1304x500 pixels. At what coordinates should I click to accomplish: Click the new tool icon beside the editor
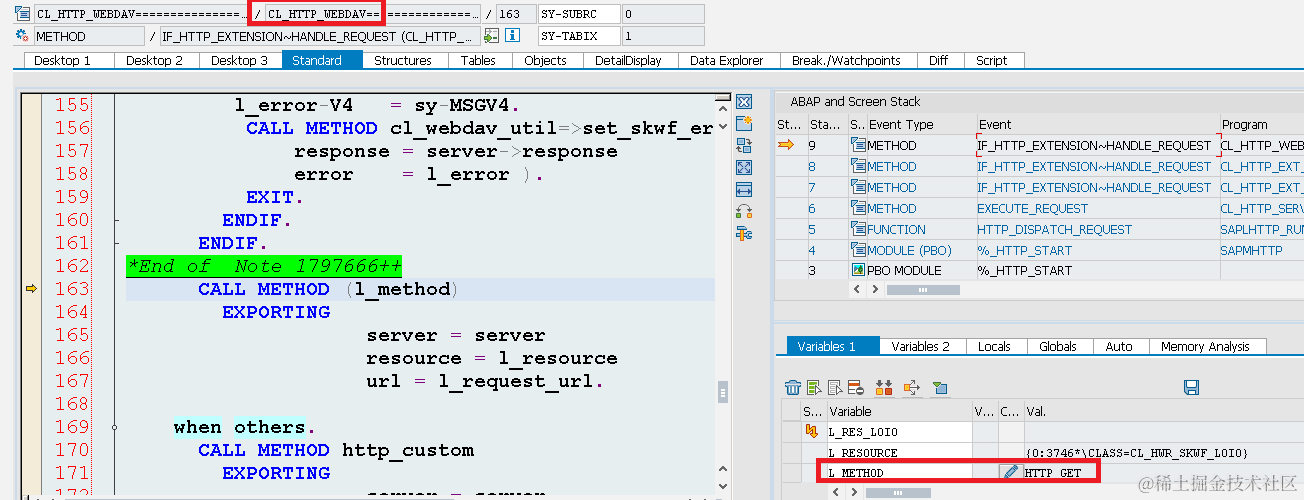(x=744, y=124)
